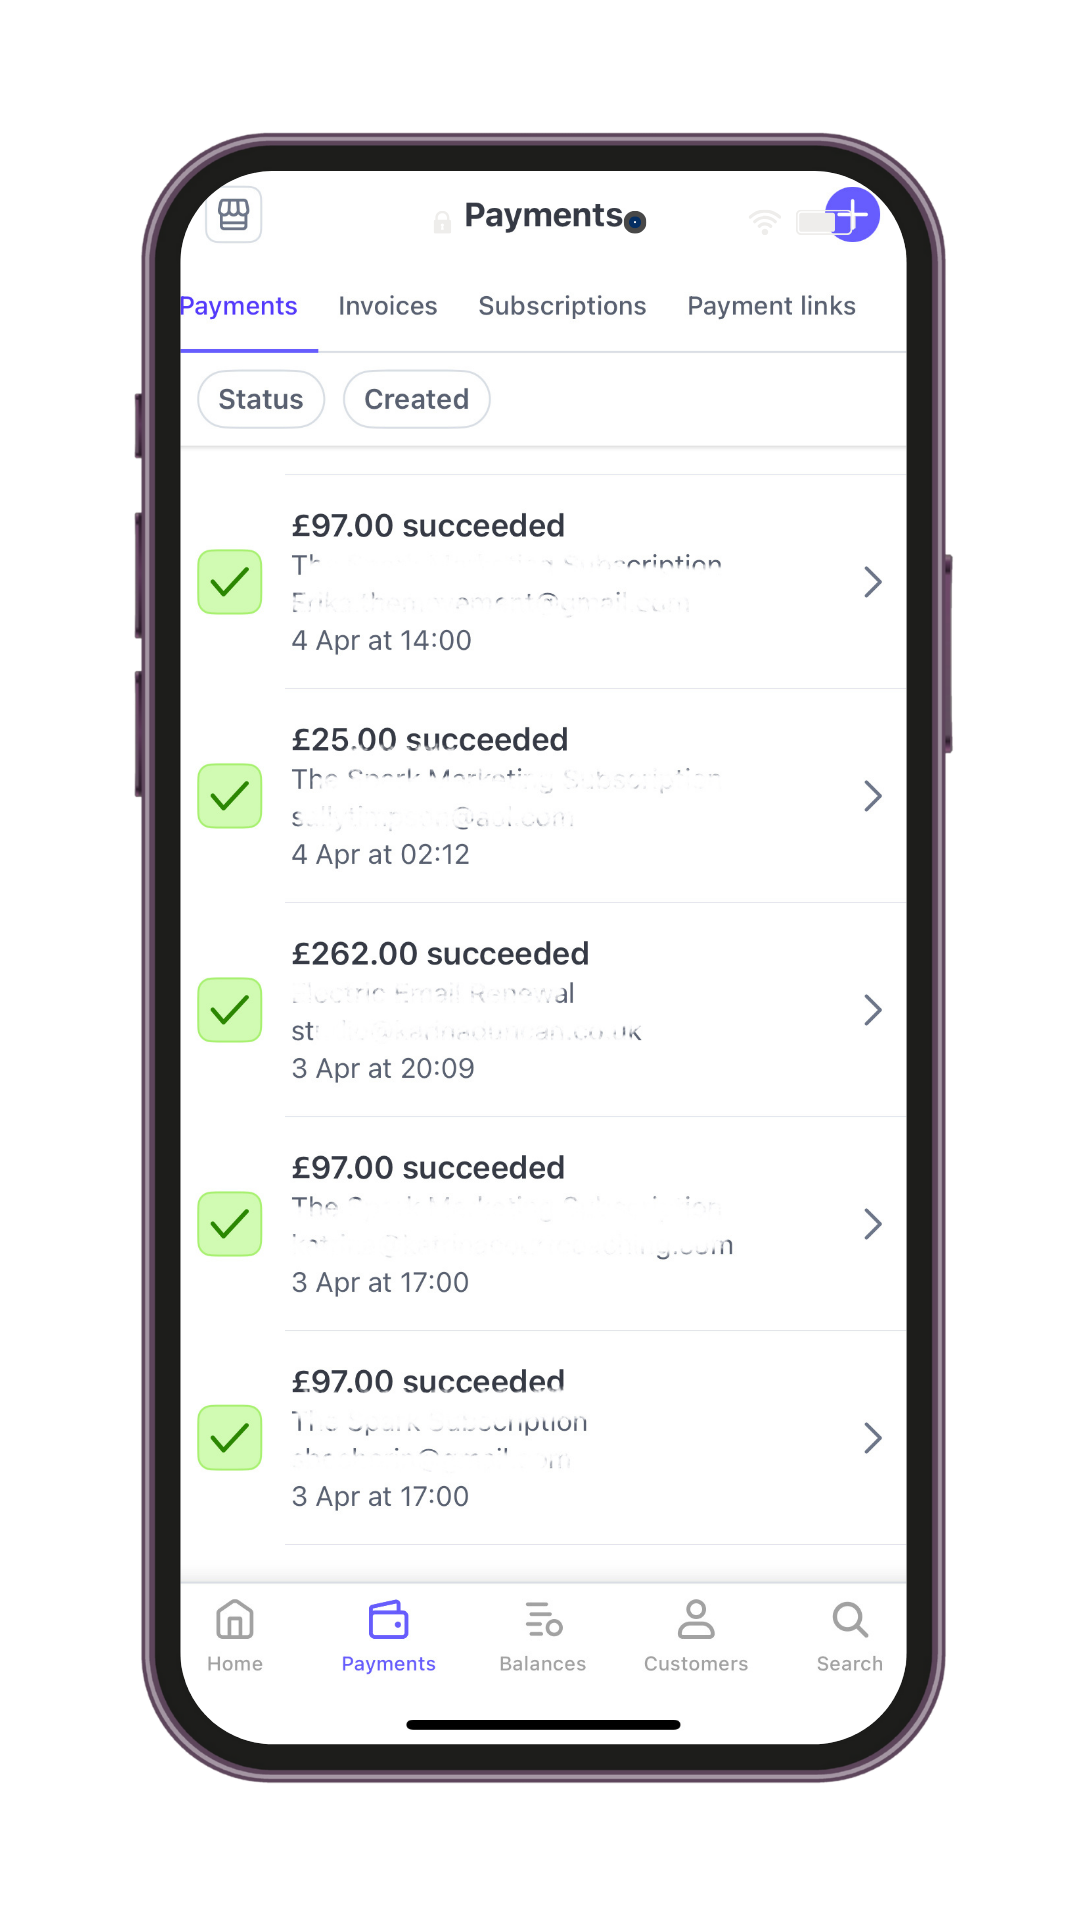Screen dimensions: 1080x1920
Task: Open the Status filter dropdown
Action: tap(261, 399)
